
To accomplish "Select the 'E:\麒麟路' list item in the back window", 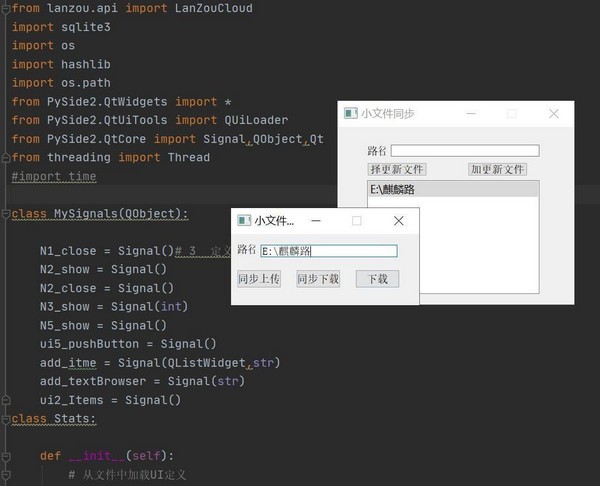I will [453, 189].
